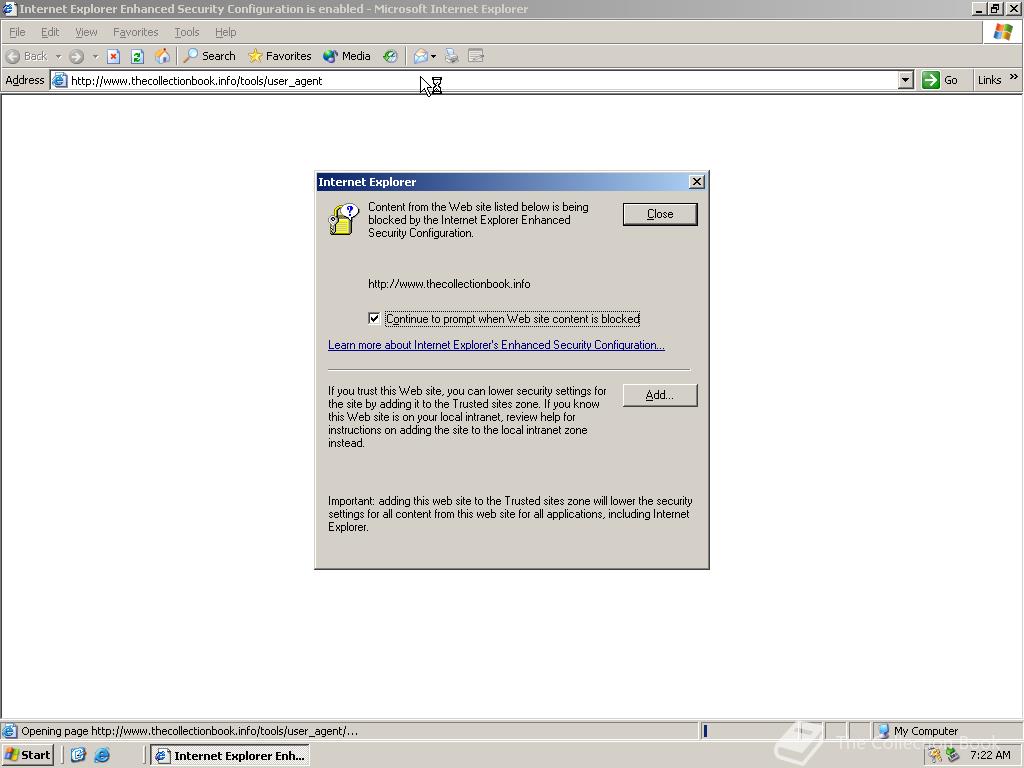Screen dimensions: 1024x768
Task: Open the View menu
Action: (x=86, y=32)
